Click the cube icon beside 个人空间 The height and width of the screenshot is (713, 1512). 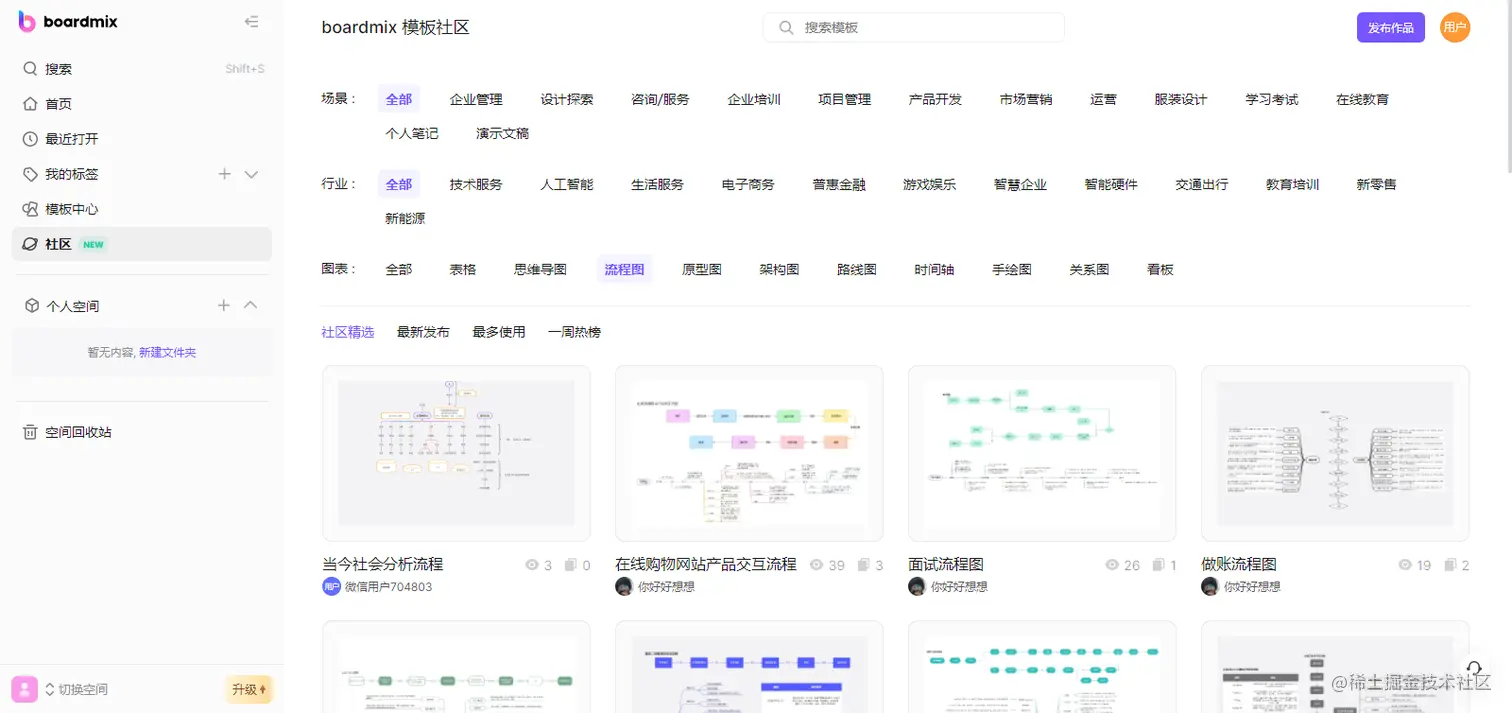tap(32, 306)
